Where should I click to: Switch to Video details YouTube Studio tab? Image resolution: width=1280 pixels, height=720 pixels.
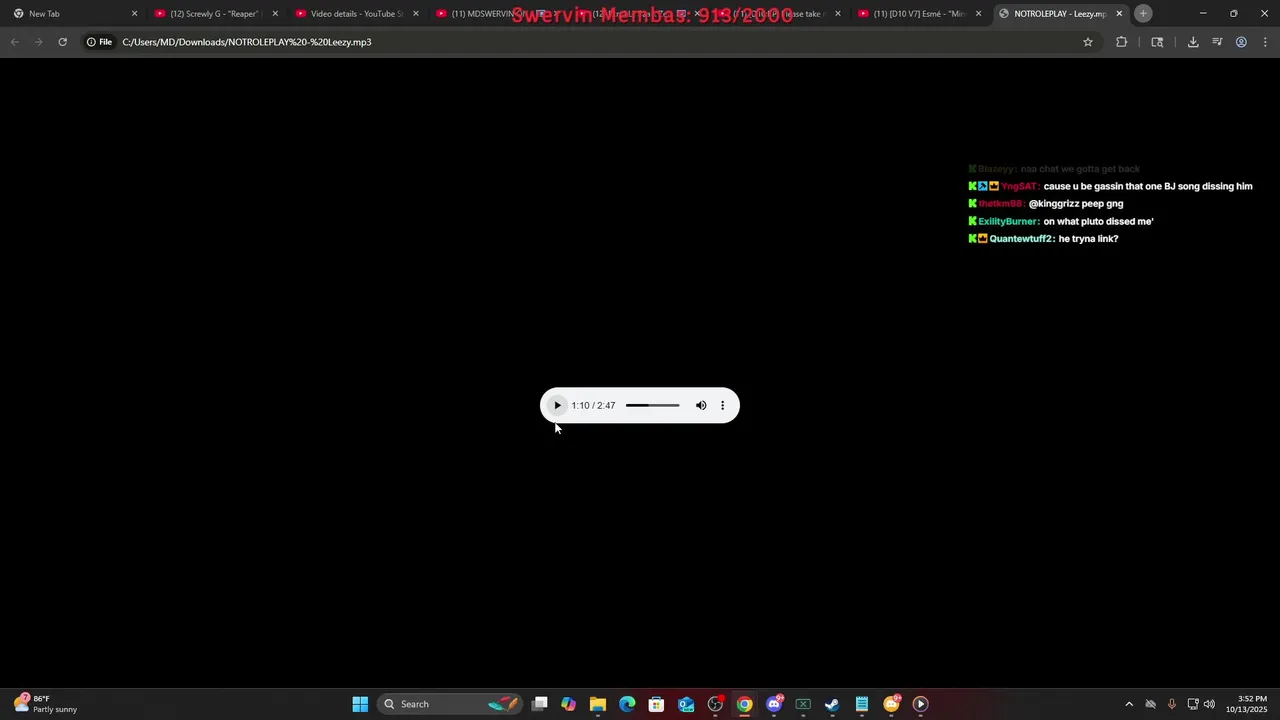354,14
